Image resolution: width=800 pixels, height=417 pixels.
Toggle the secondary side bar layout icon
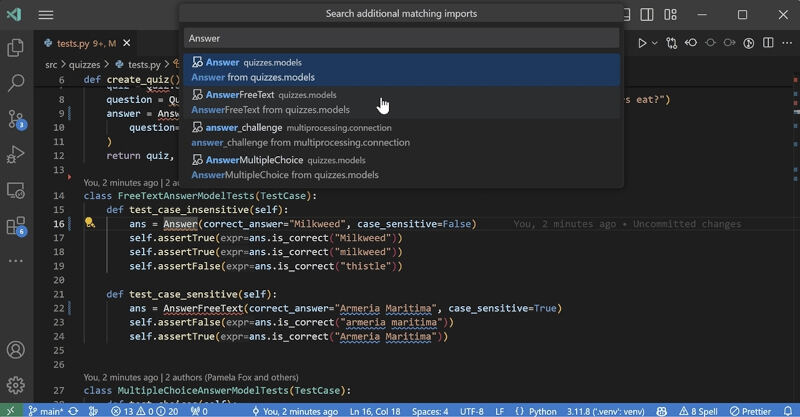(x=647, y=15)
